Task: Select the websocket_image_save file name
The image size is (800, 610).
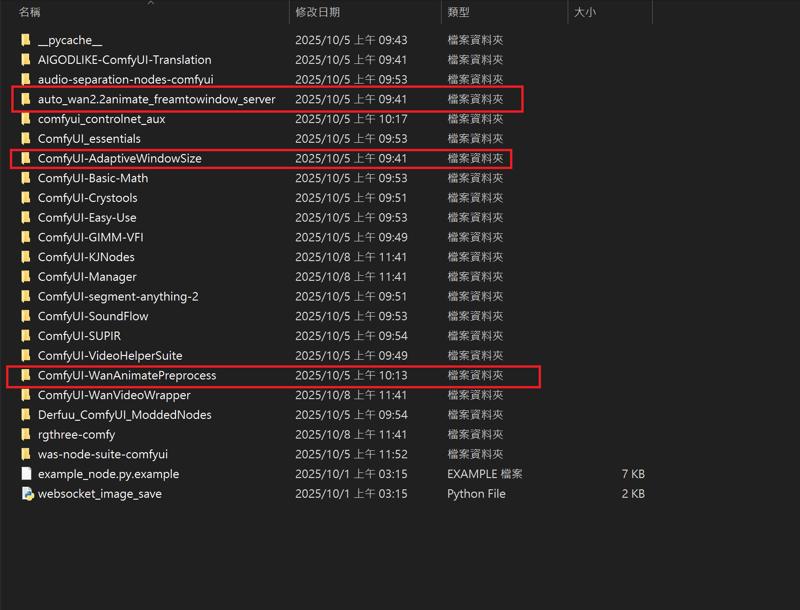Action: pyautogui.click(x=99, y=494)
